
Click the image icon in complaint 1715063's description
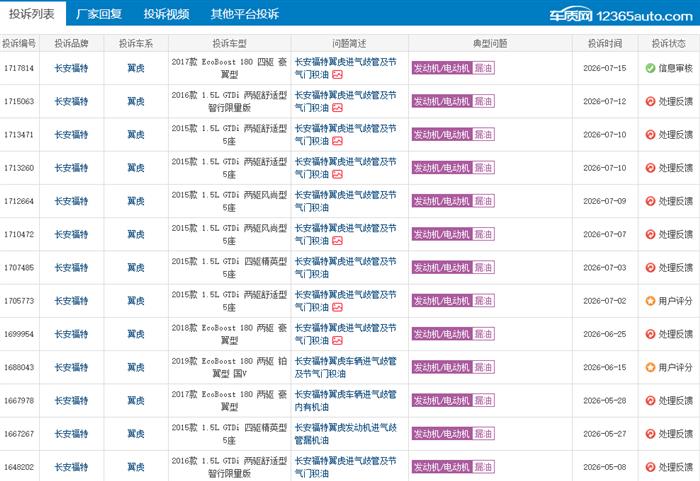338,108
